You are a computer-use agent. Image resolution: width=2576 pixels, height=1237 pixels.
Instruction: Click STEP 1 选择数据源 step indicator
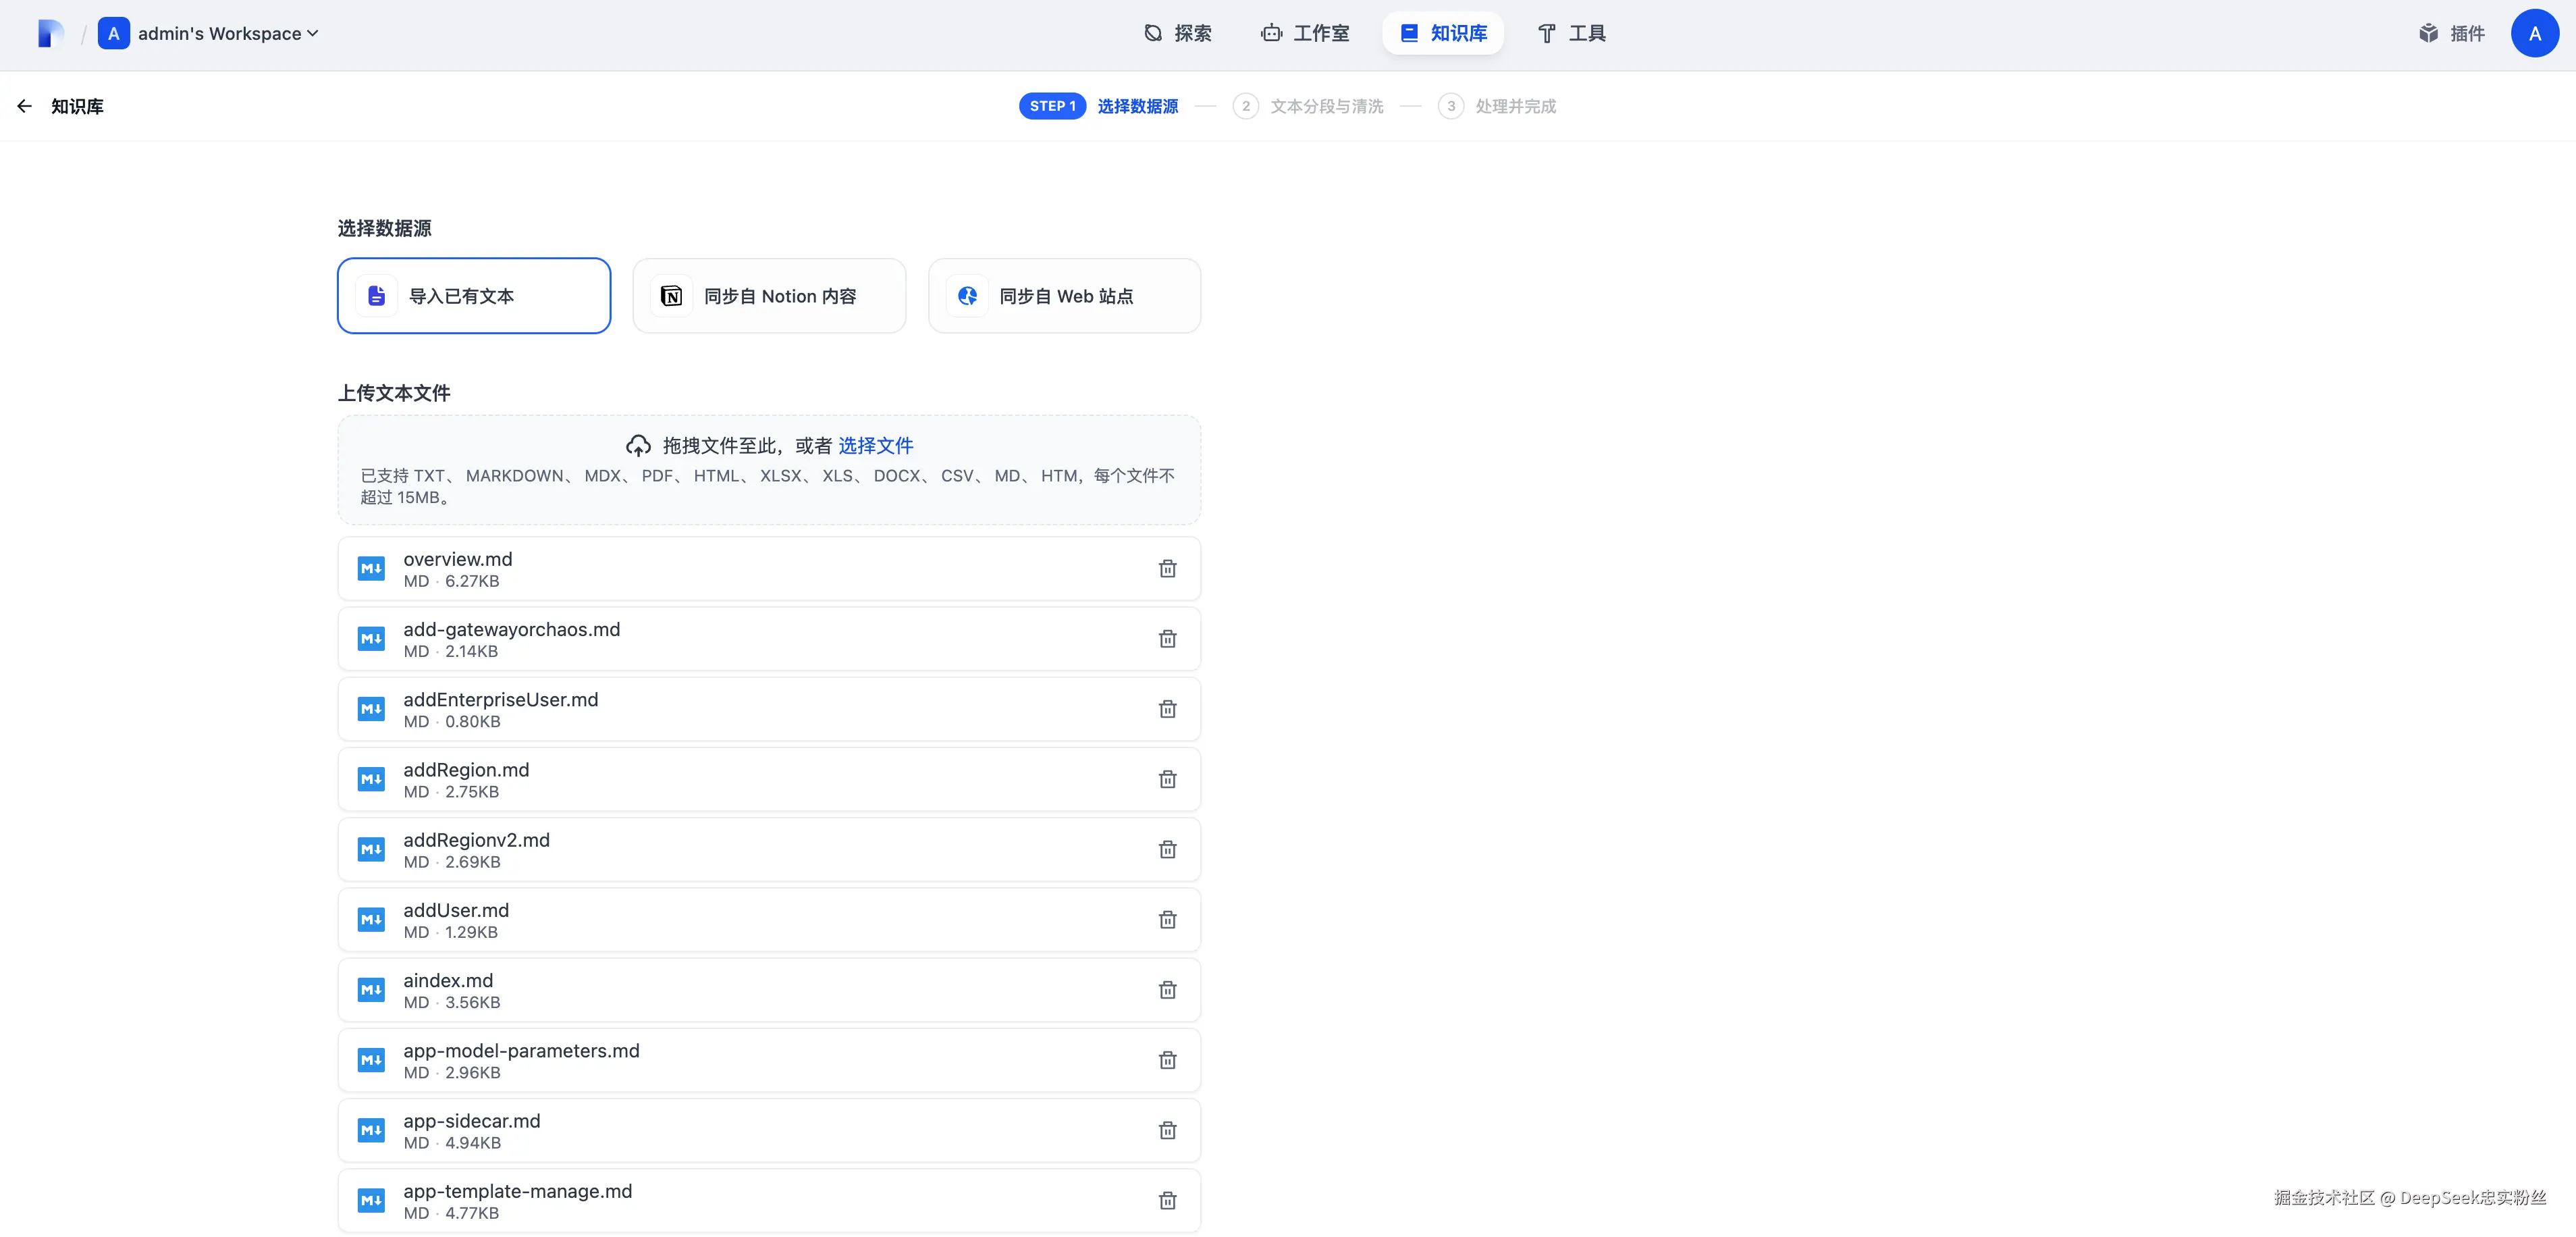1099,106
